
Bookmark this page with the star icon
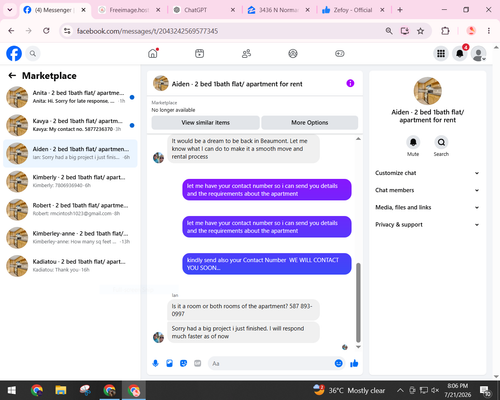421,31
